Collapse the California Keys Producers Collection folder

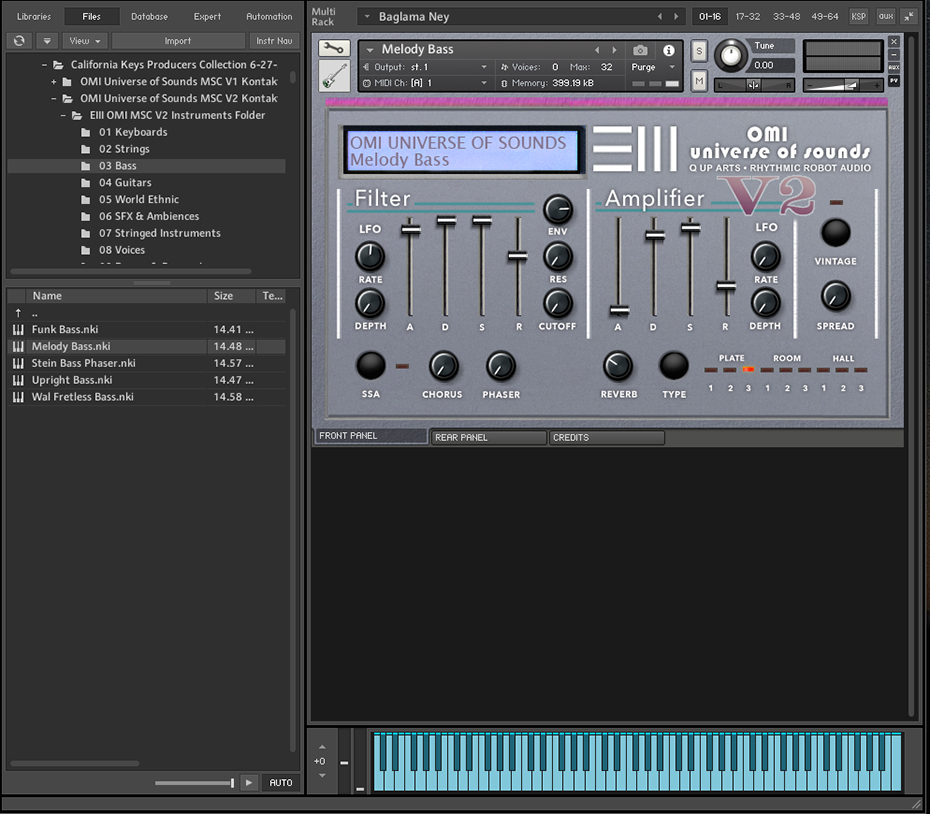(44, 65)
